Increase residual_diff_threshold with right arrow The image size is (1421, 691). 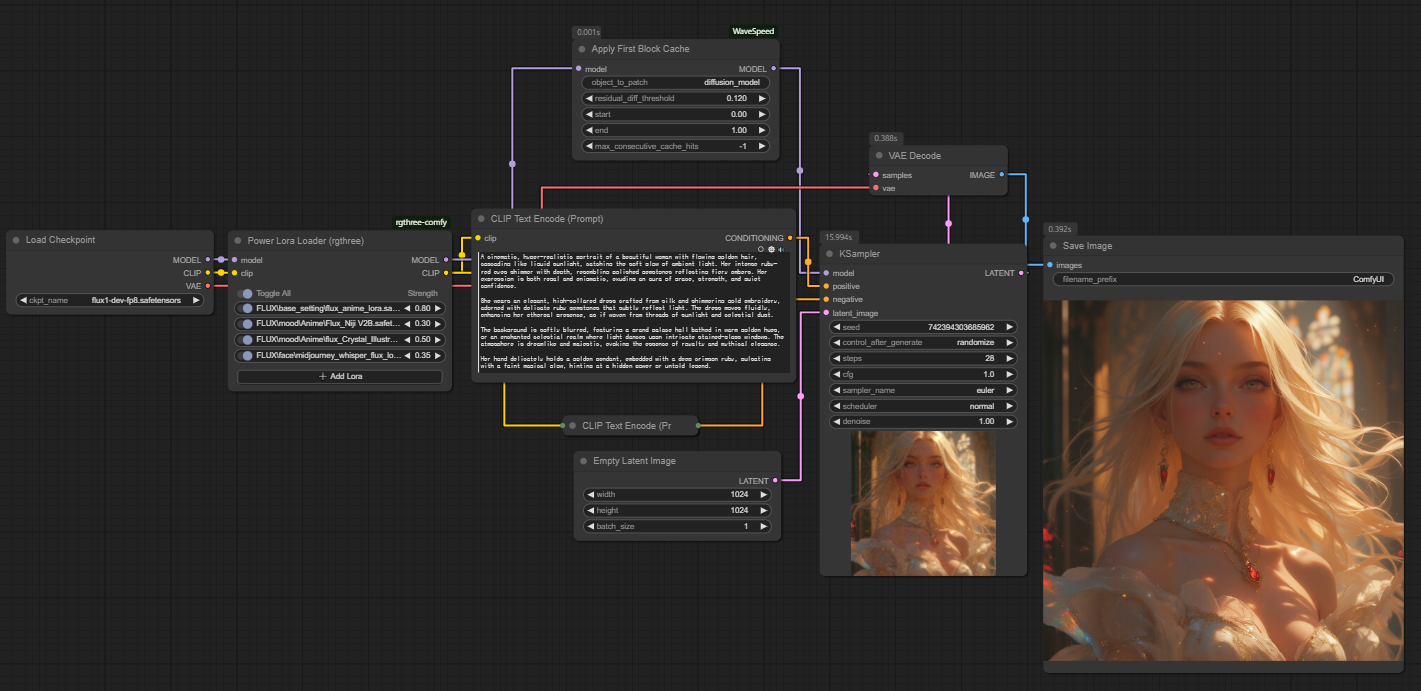762,98
